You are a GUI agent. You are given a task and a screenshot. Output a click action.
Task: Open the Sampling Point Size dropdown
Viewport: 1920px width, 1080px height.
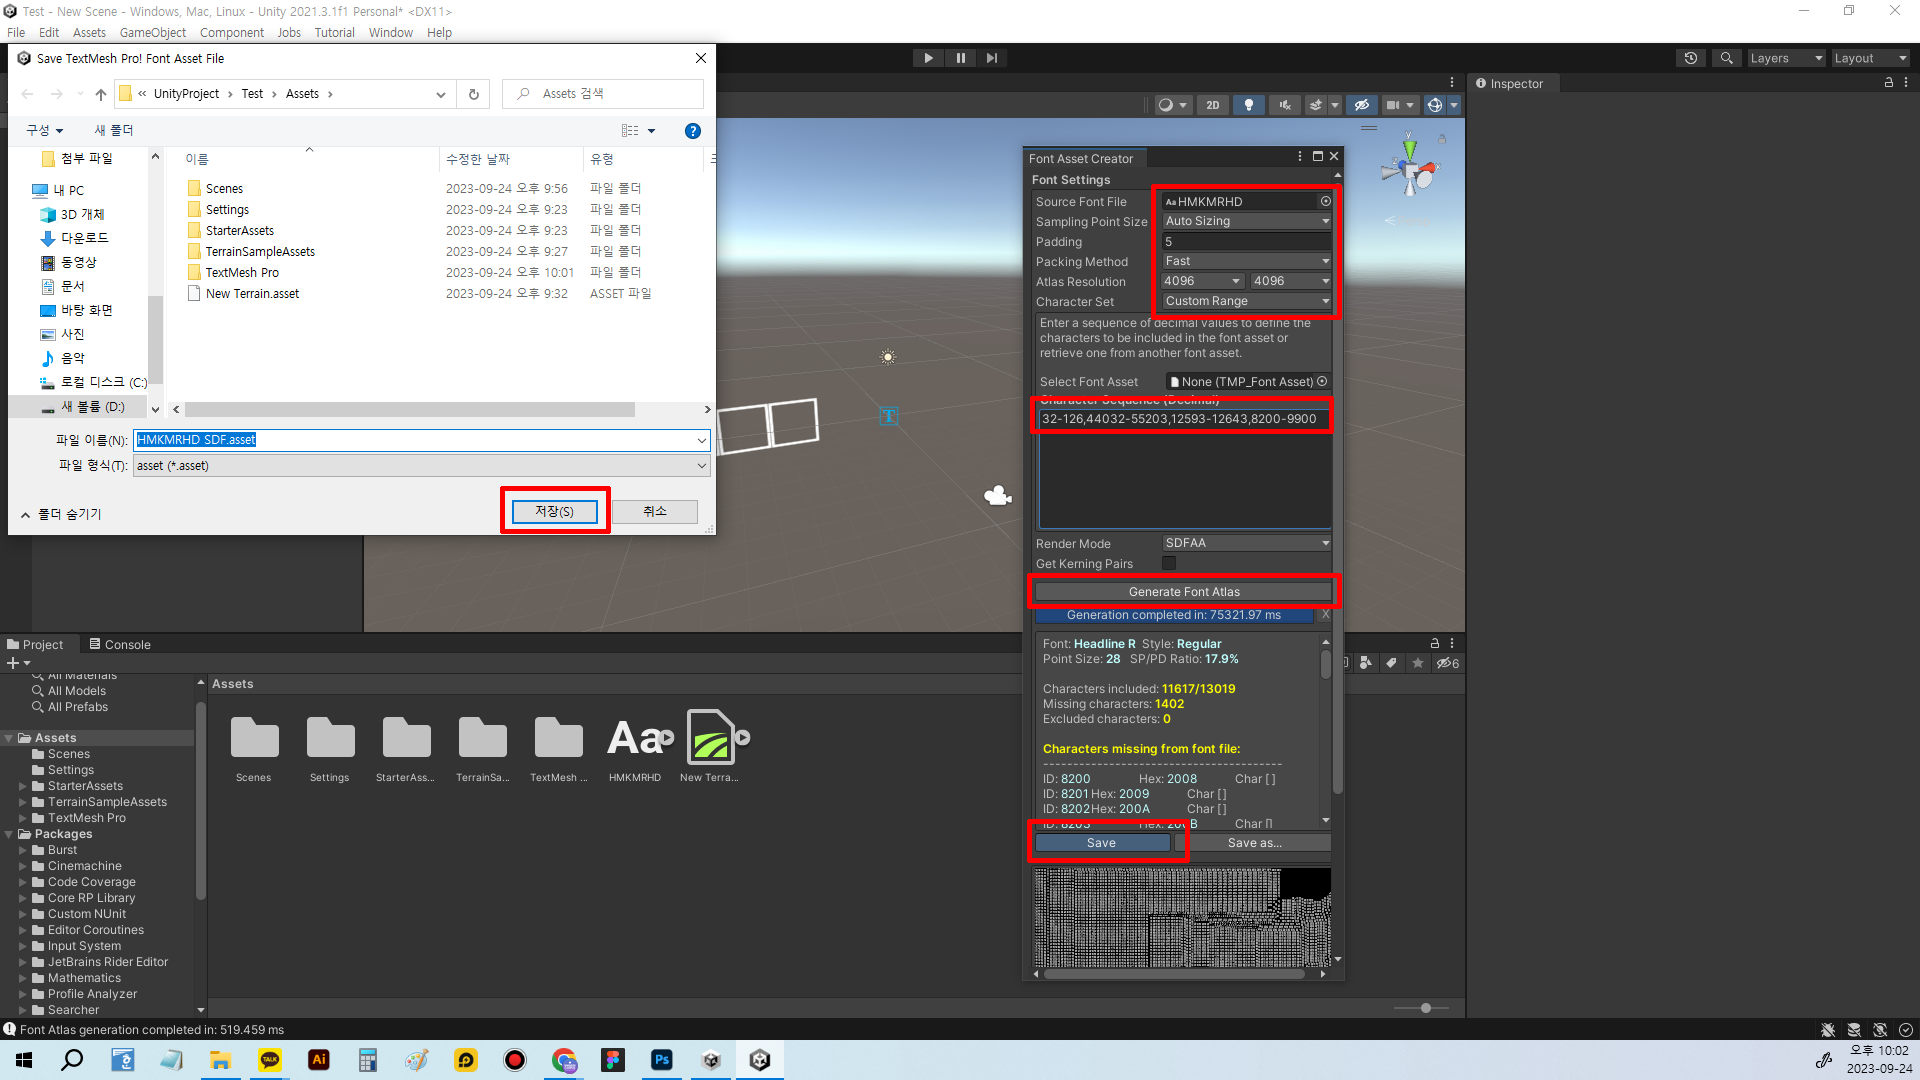1247,221
